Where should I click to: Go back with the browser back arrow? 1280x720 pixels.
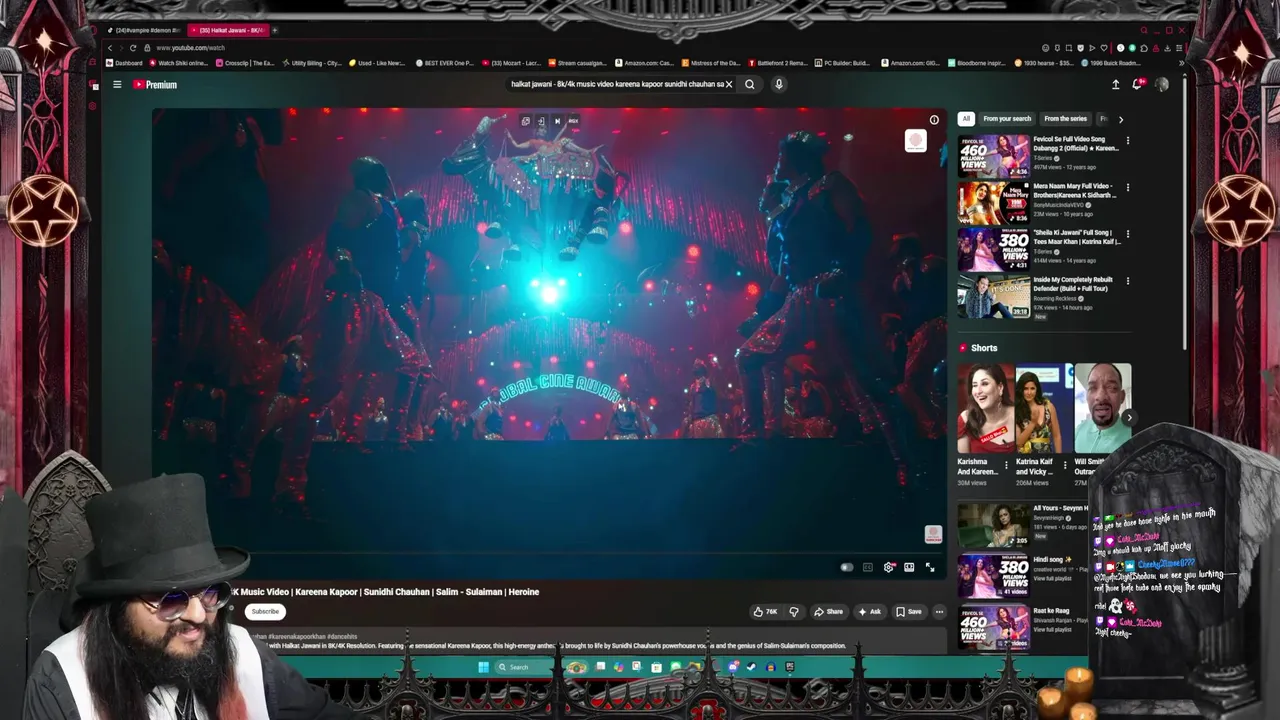tap(110, 48)
